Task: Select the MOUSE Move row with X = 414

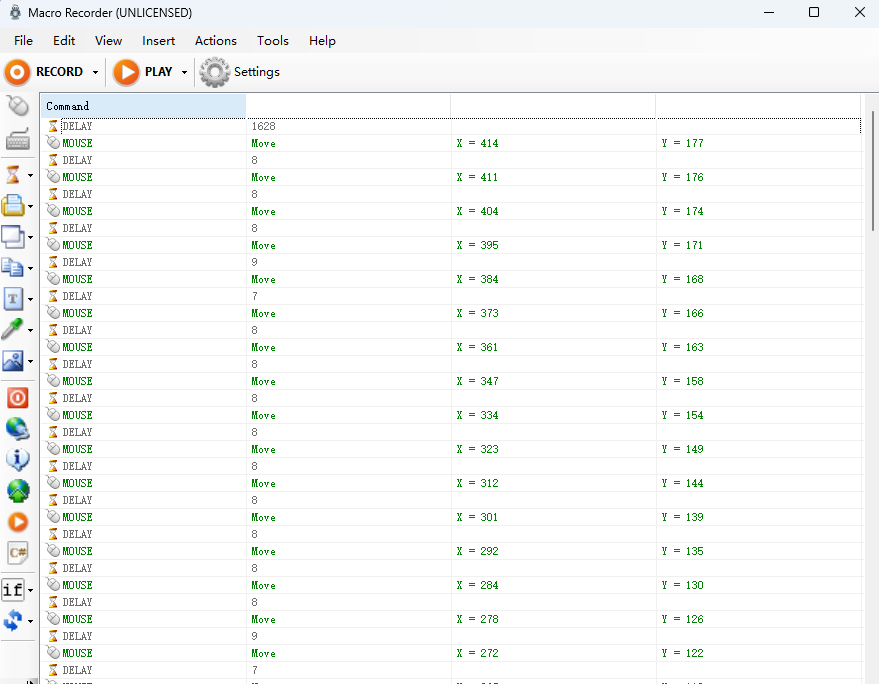Action: pyautogui.click(x=450, y=143)
